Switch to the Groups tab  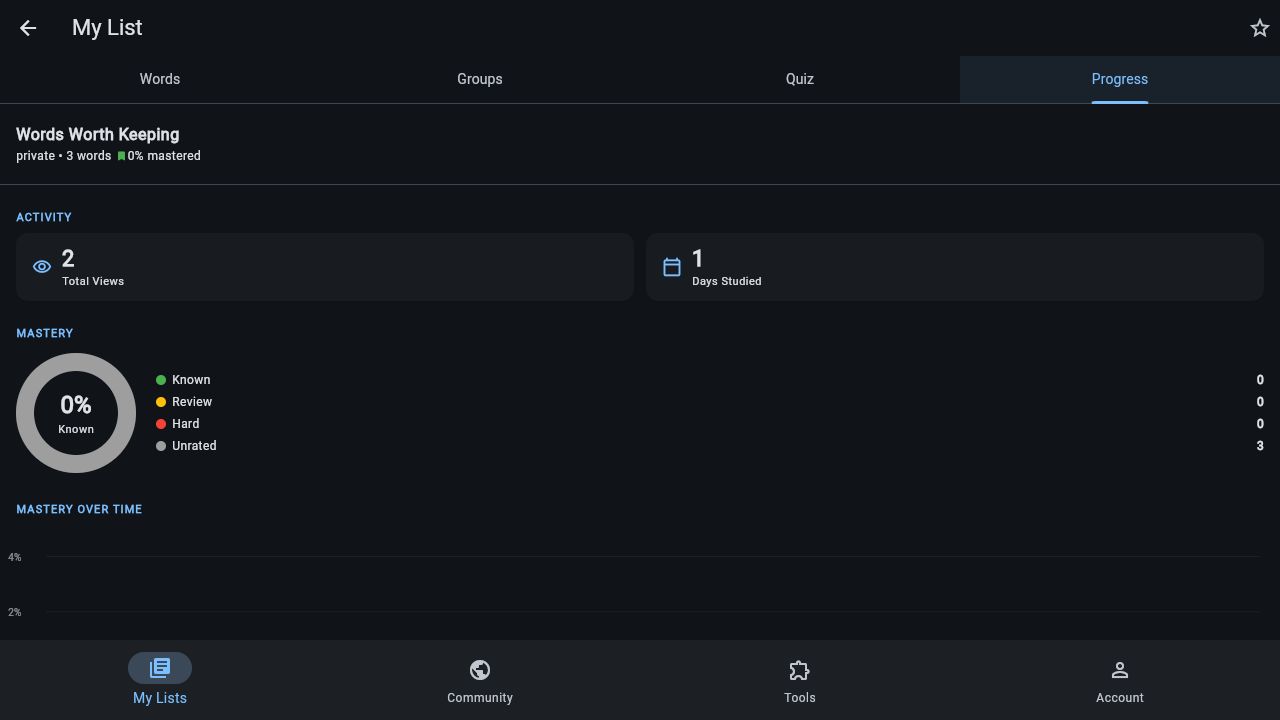[x=480, y=79]
